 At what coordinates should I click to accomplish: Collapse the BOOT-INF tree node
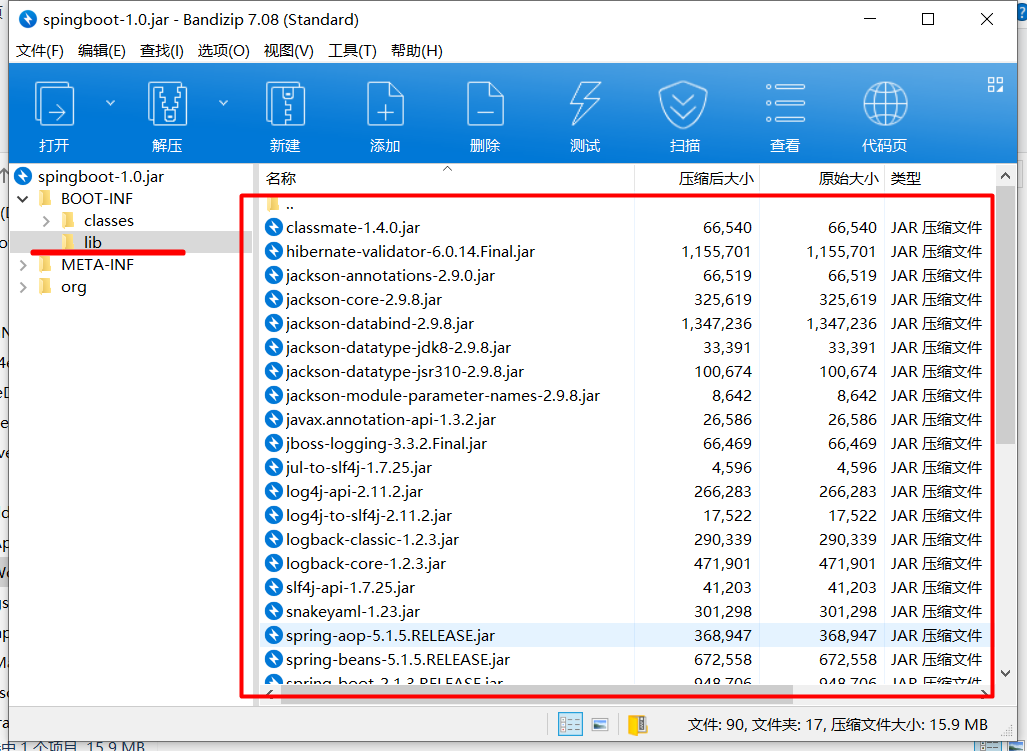coord(23,198)
